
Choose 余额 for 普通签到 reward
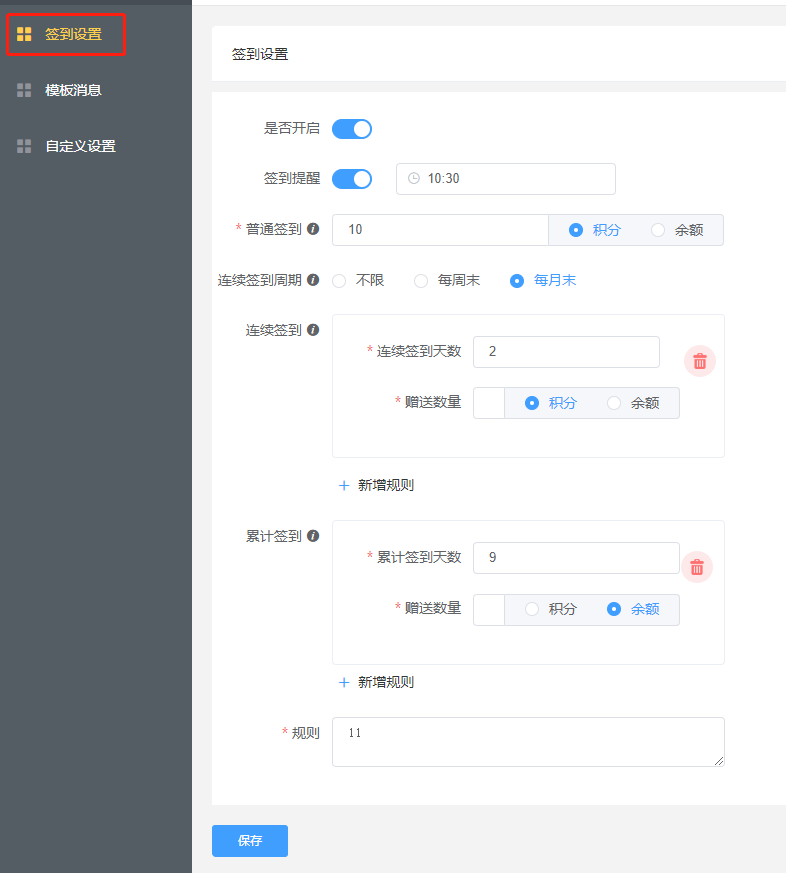coord(658,230)
